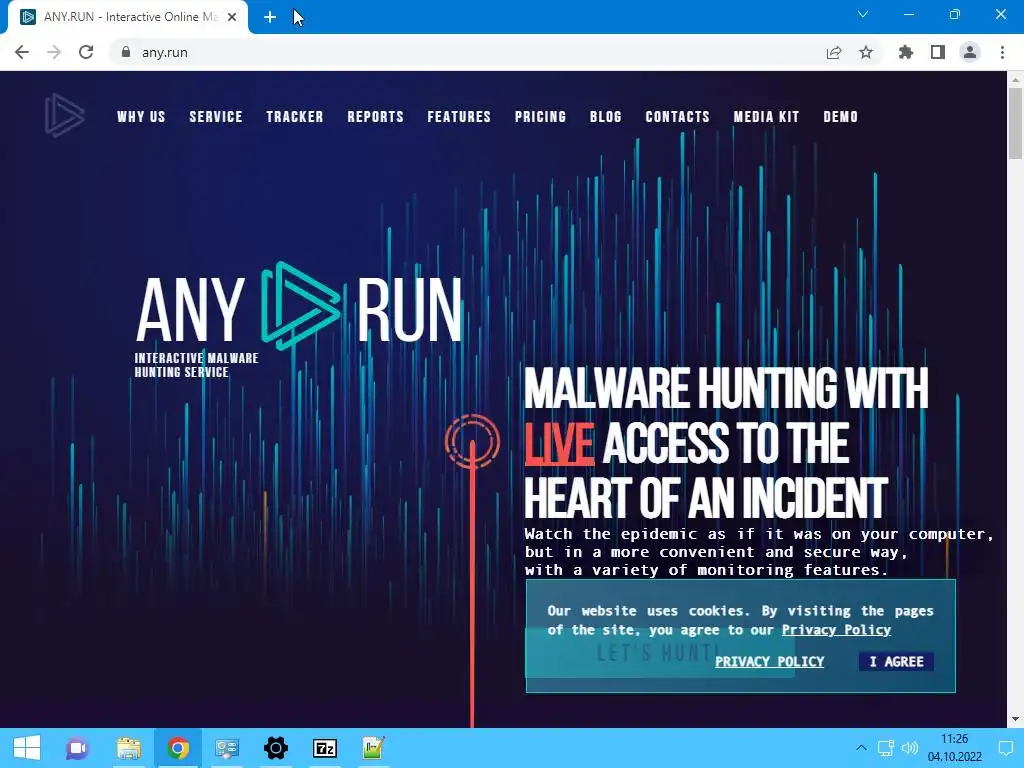Follow inline Privacy Policy link in cookie text
The image size is (1024, 768).
tap(836, 630)
